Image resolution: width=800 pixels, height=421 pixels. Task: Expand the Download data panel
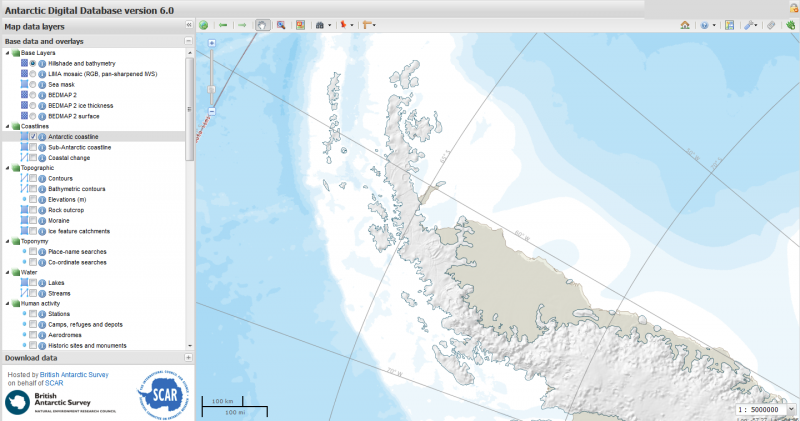click(188, 357)
